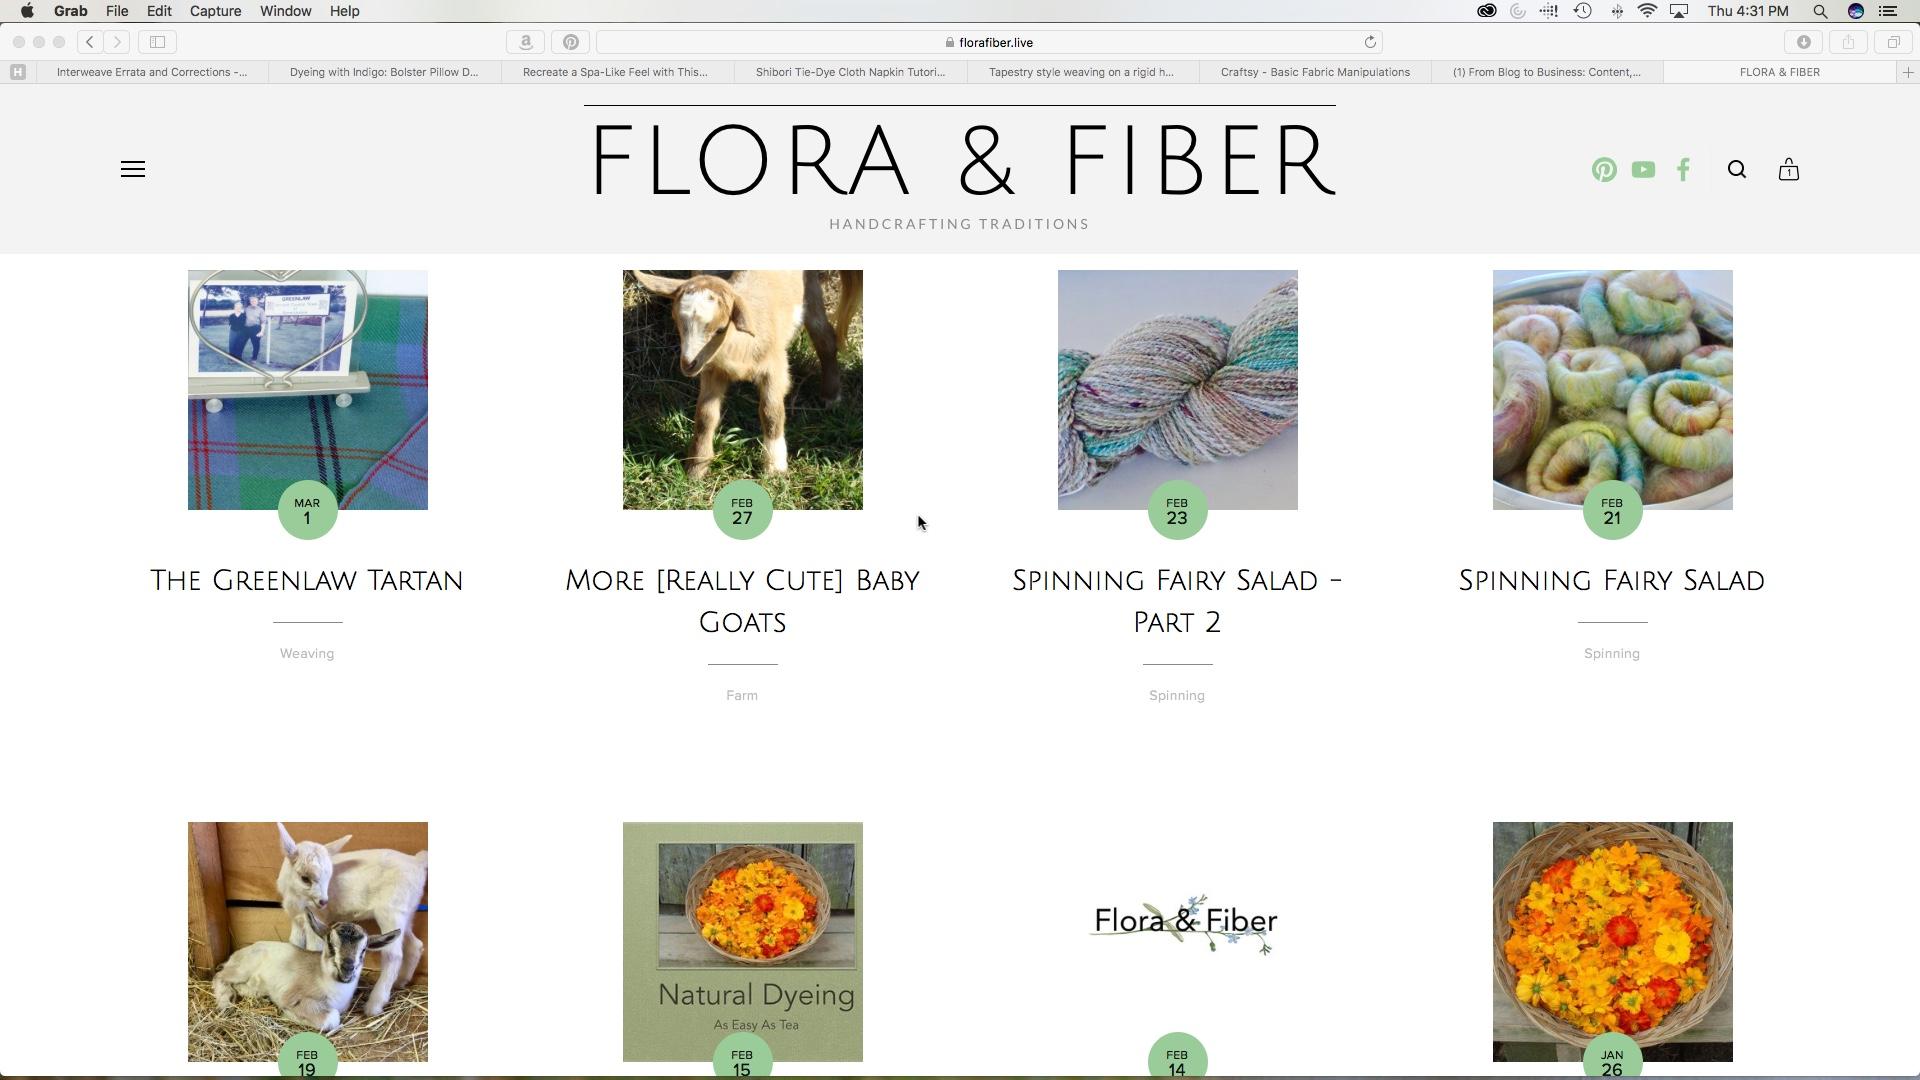Open the Facebook page icon
This screenshot has width=1920, height=1080.
pos(1684,170)
